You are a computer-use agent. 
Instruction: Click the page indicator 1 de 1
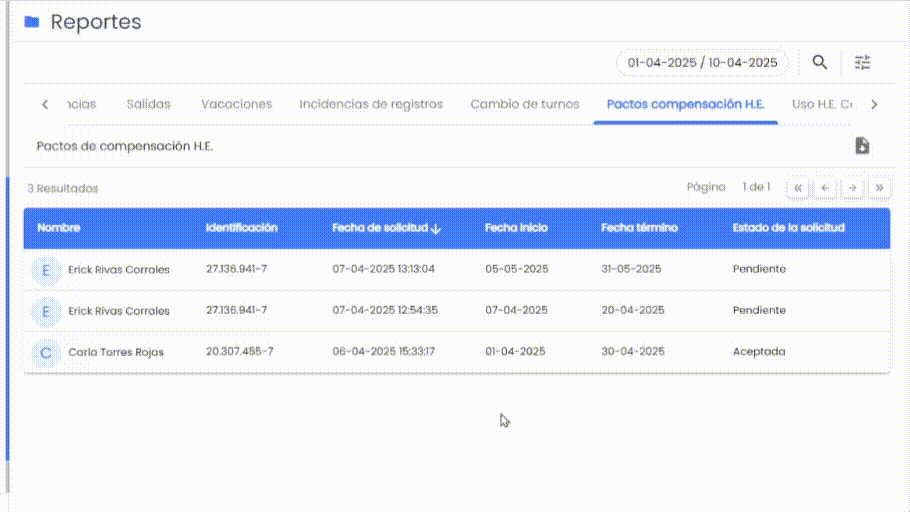tap(756, 187)
